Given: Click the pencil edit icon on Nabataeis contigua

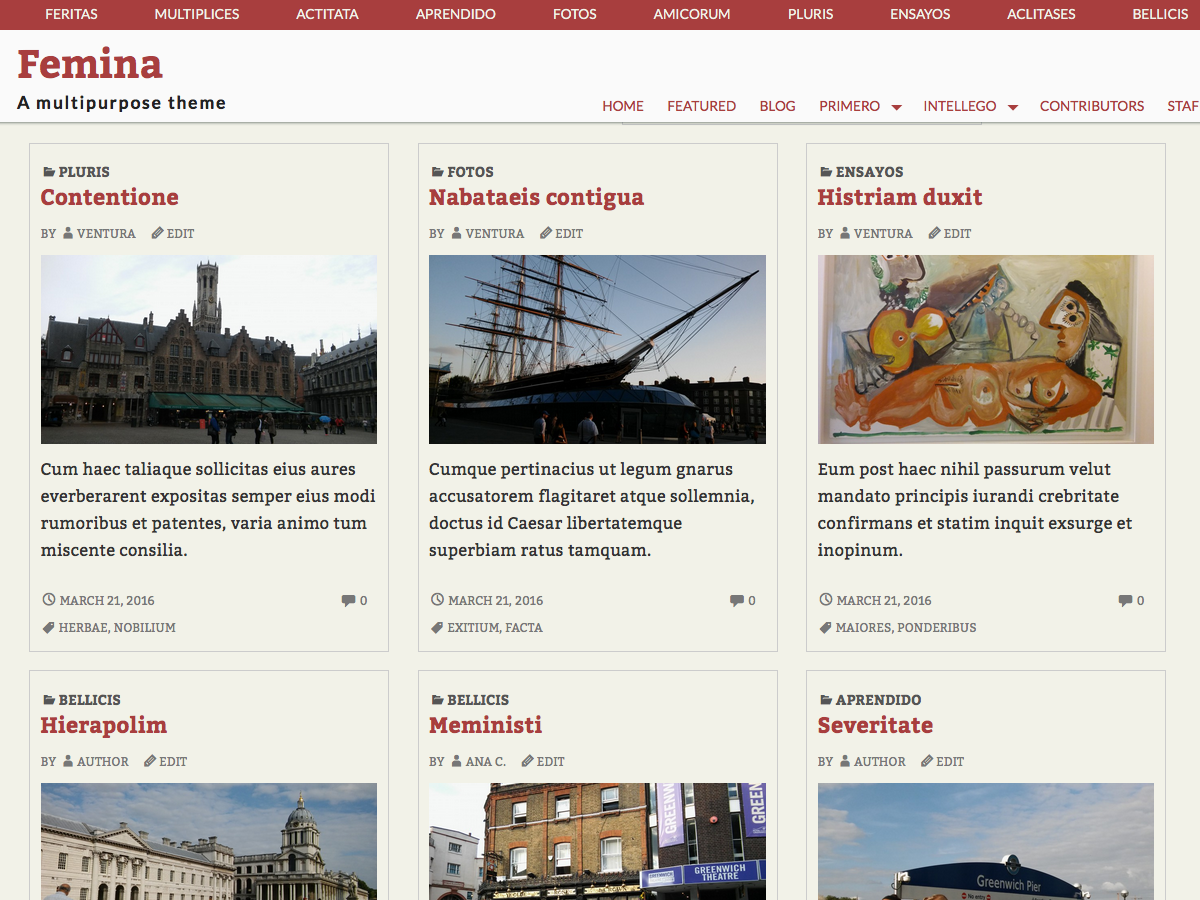Looking at the screenshot, I should point(546,233).
